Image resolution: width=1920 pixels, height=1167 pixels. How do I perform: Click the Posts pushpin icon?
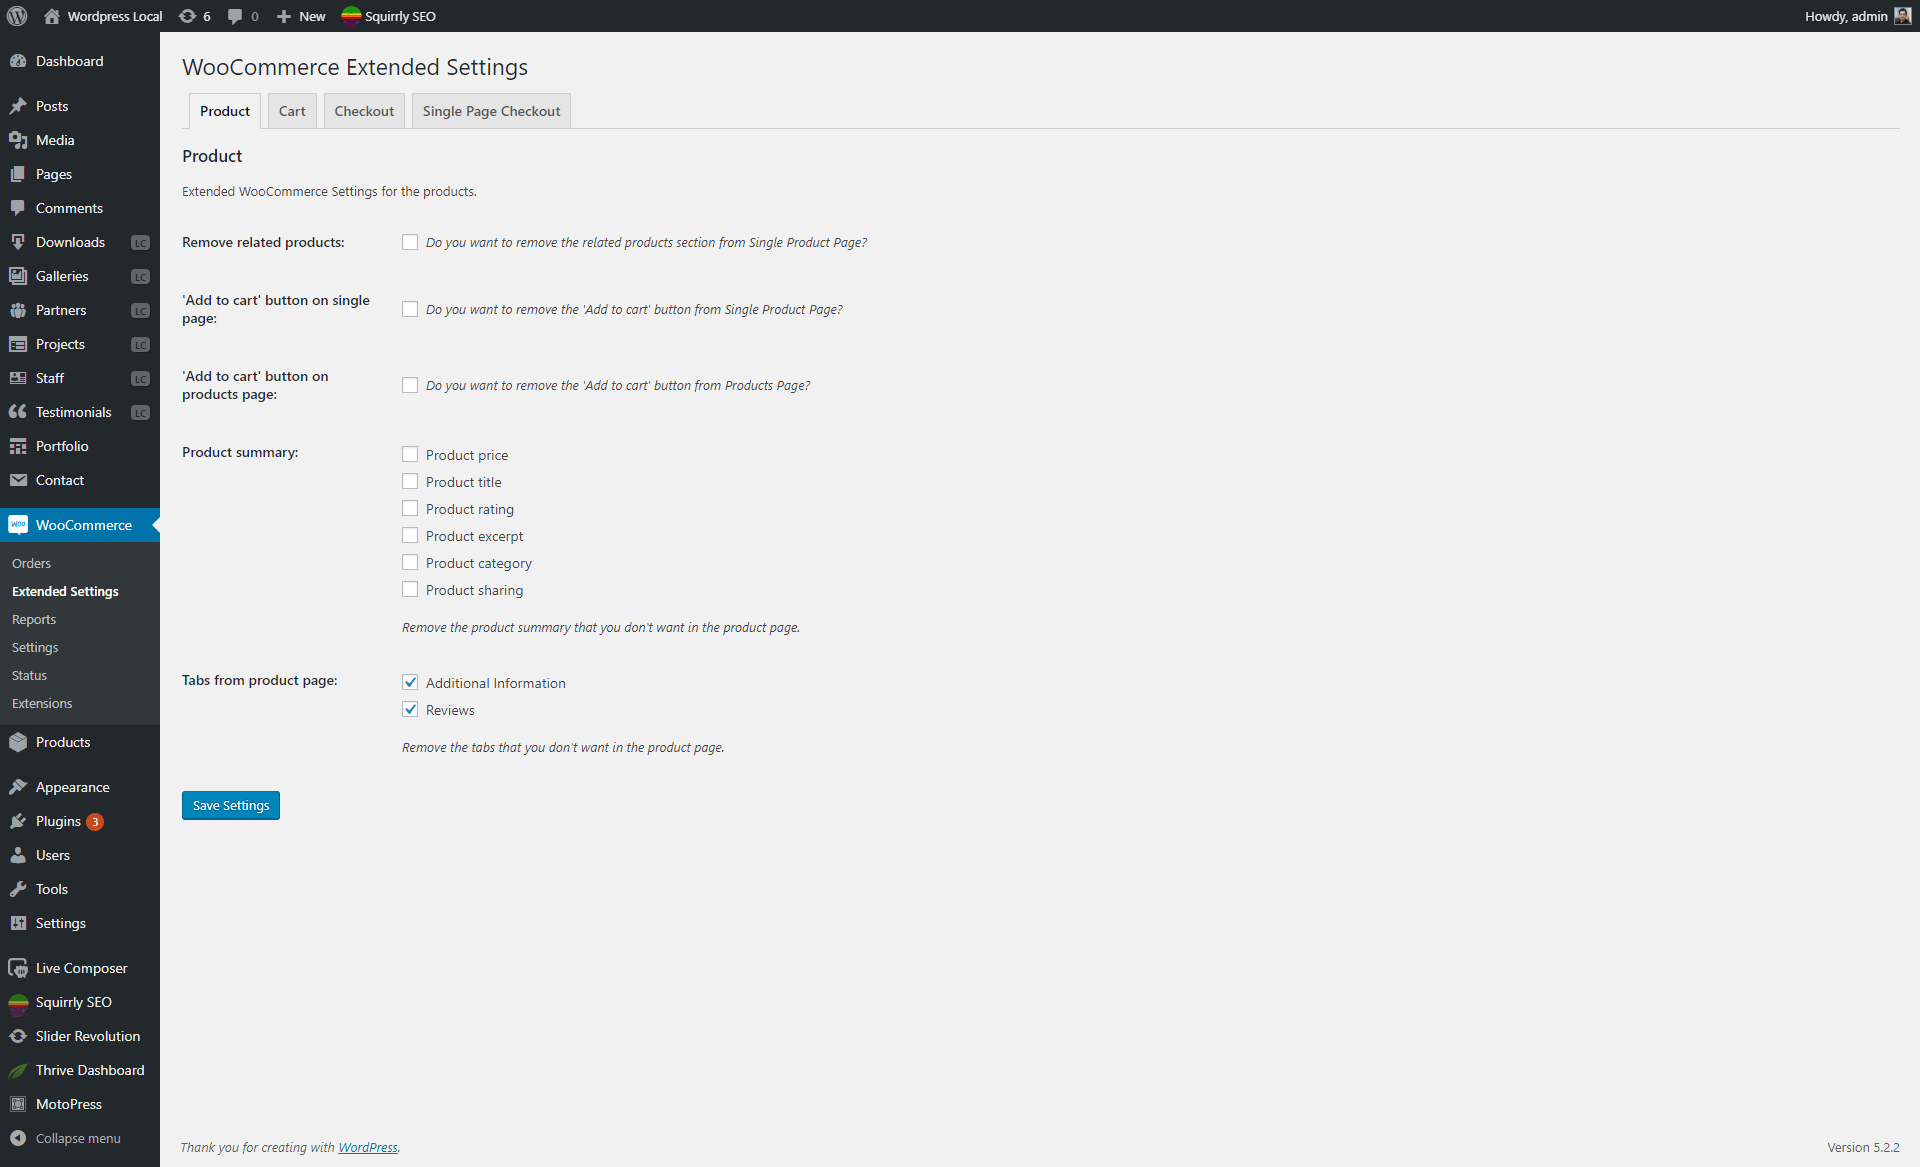coord(18,106)
